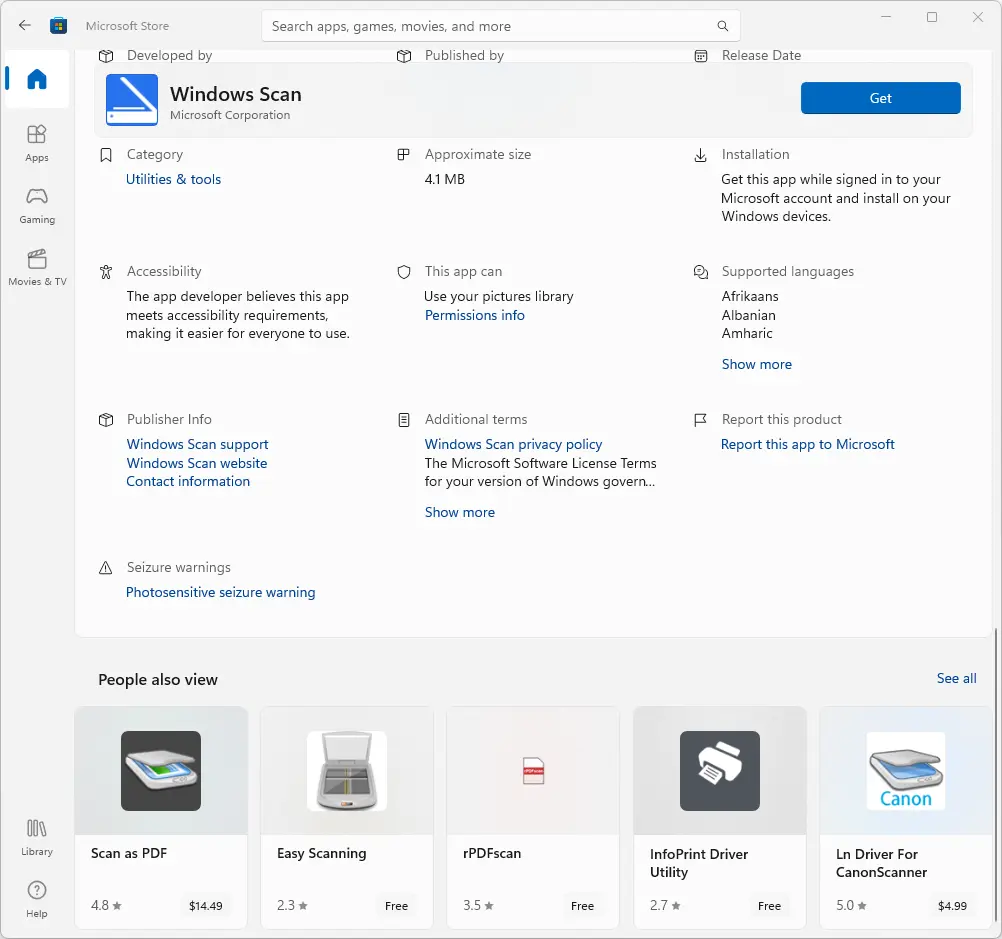Screen dimensions: 1002x939
Task: Open the Scan as PDF thumbnail
Action: 160,770
